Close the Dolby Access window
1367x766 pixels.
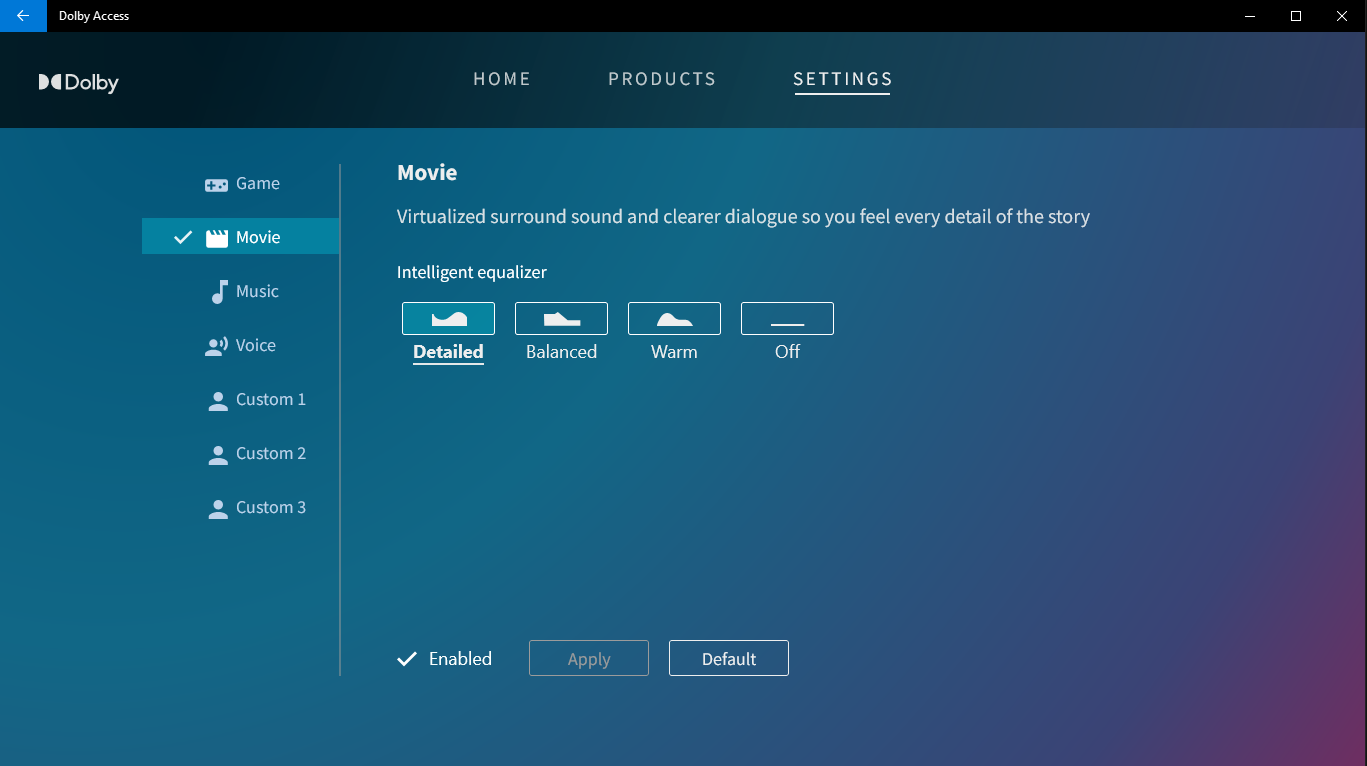point(1343,16)
